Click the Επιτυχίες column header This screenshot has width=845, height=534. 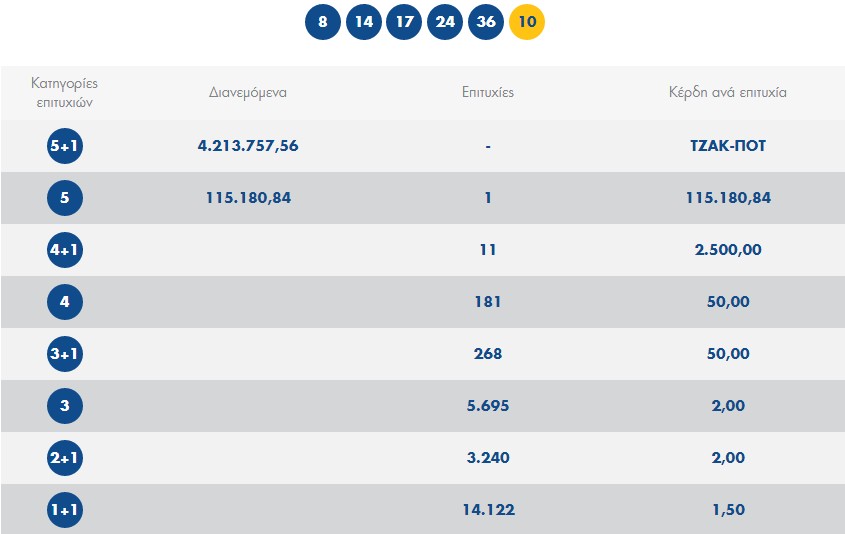tap(487, 92)
